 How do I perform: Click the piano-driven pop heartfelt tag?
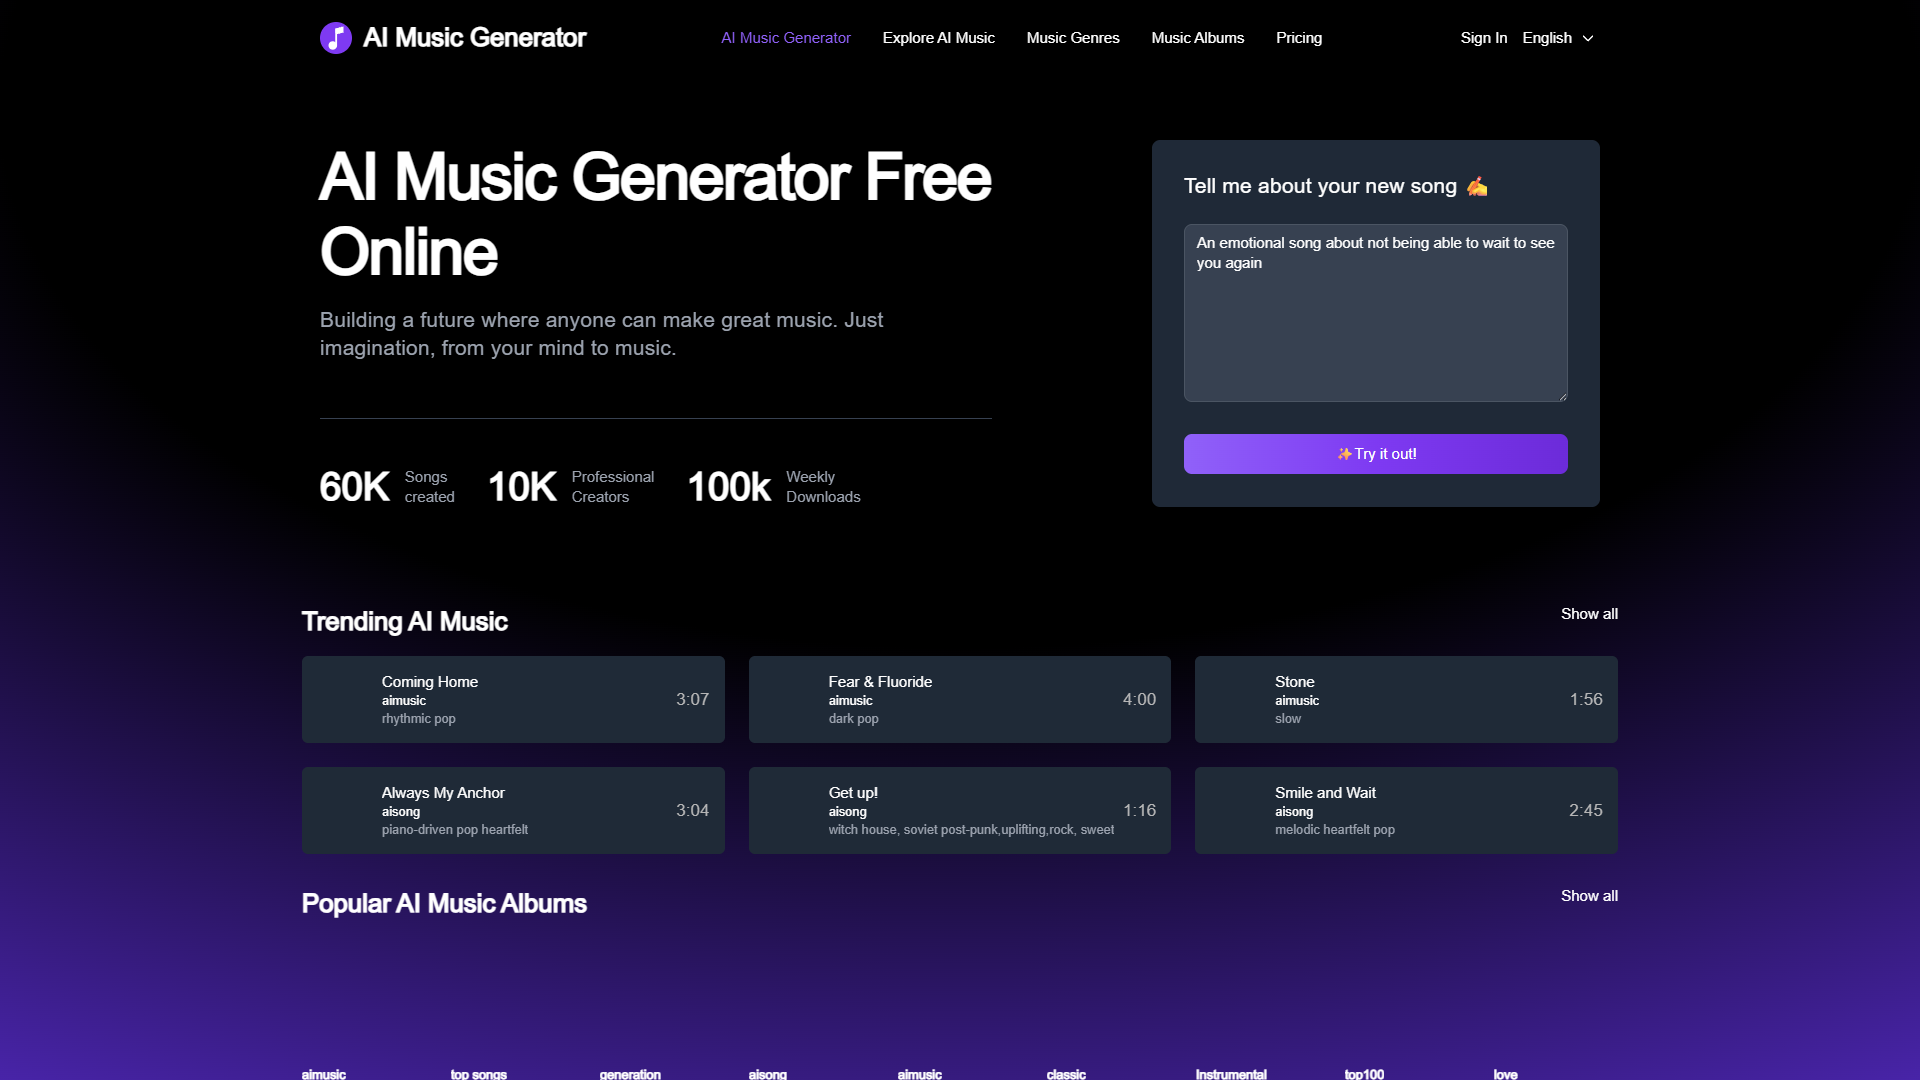[454, 830]
